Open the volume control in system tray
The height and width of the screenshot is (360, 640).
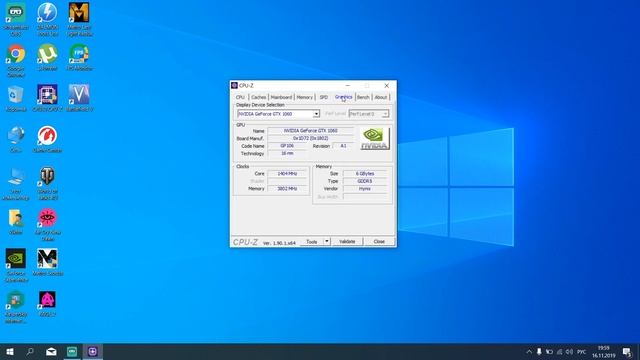pyautogui.click(x=570, y=351)
